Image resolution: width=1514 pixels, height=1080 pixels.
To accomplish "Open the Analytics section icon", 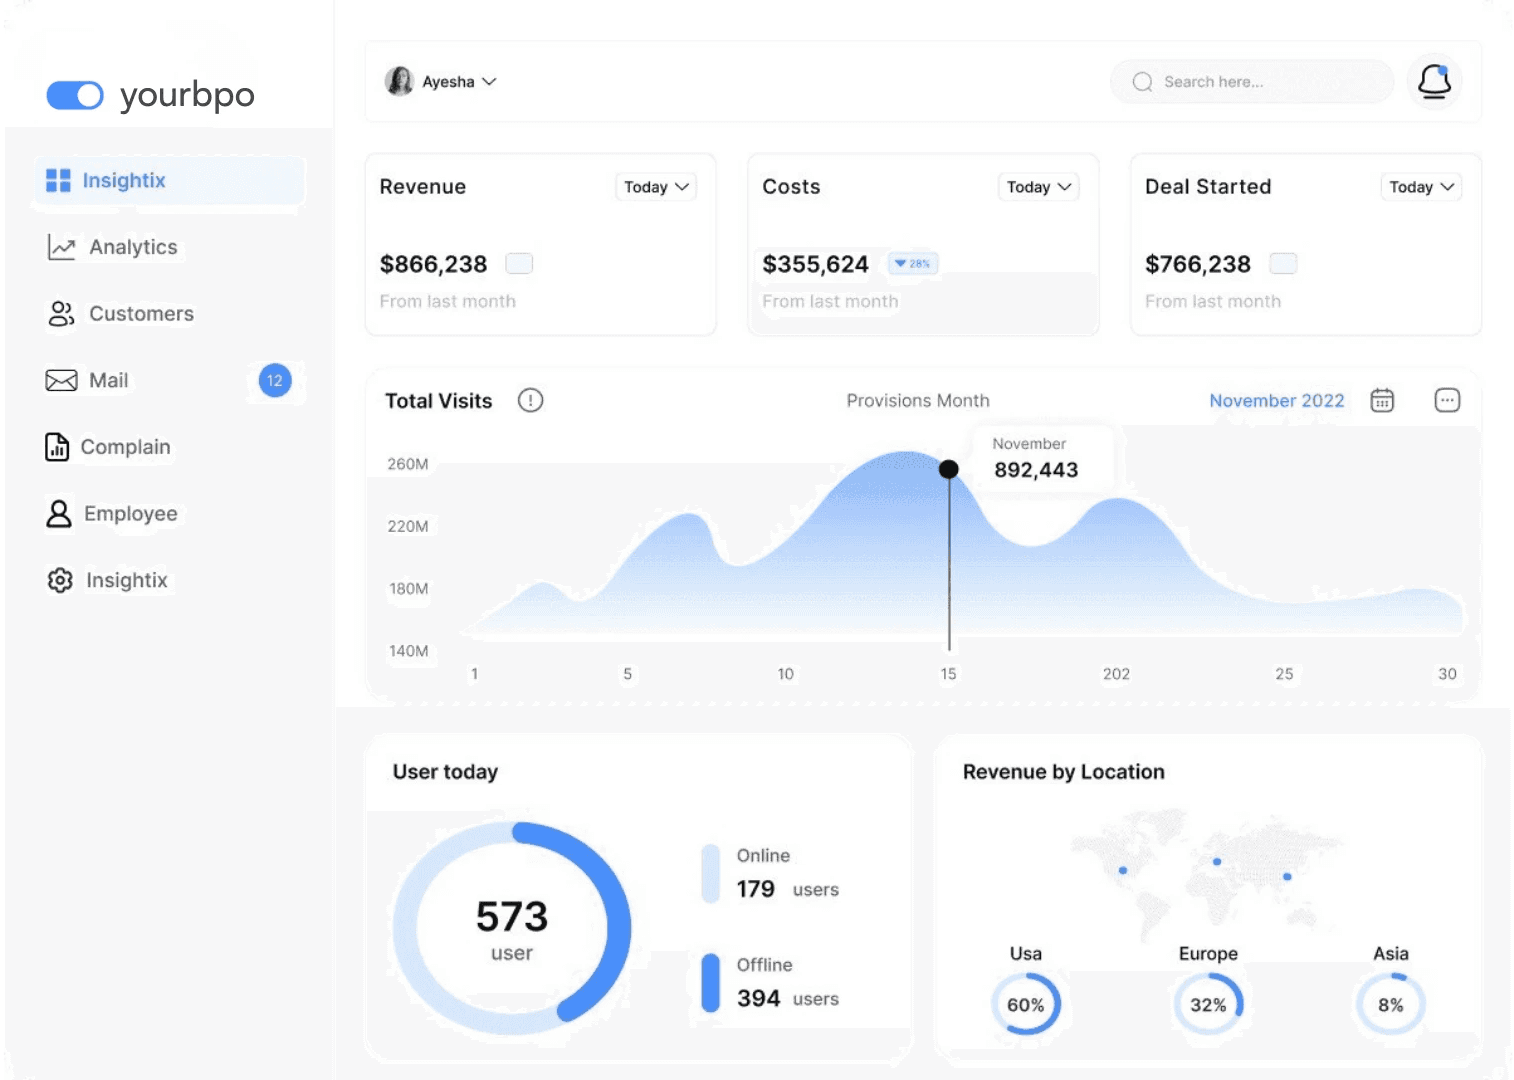I will [60, 247].
